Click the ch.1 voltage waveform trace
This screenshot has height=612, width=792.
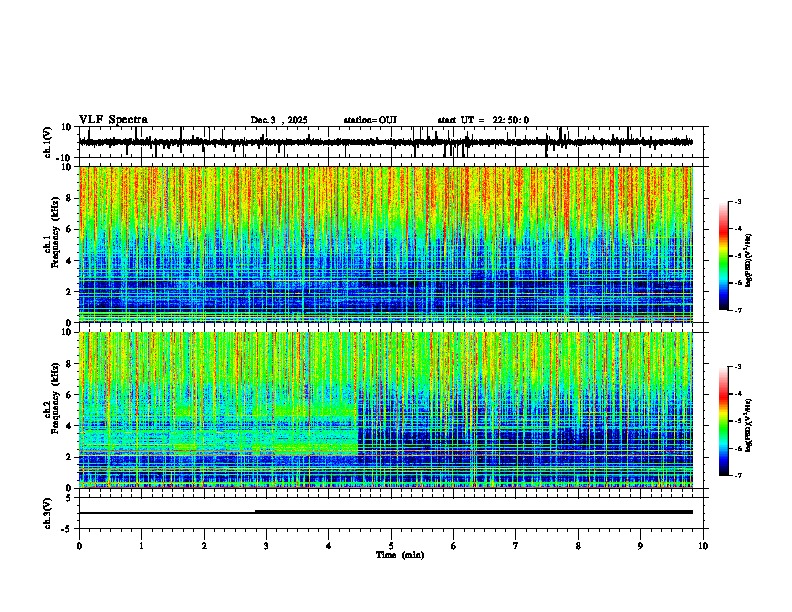pyautogui.click(x=386, y=142)
